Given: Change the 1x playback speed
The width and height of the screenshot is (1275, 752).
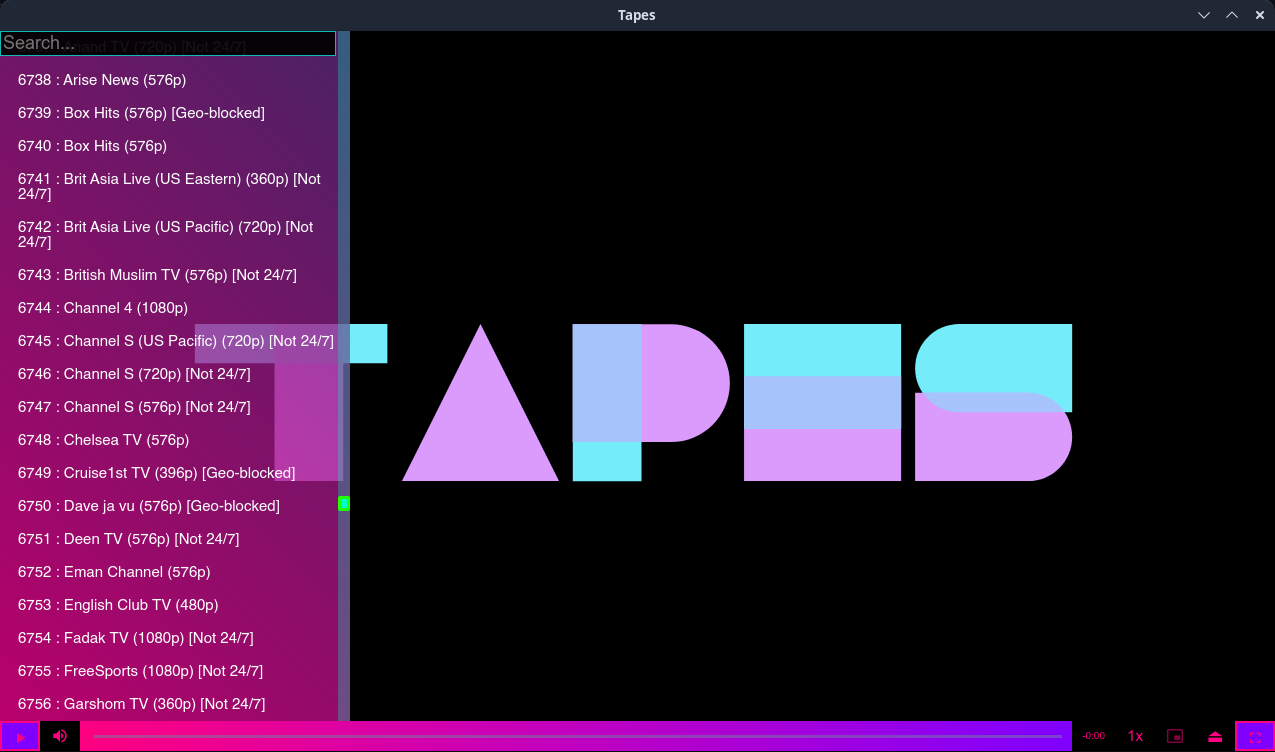Looking at the screenshot, I should point(1135,736).
